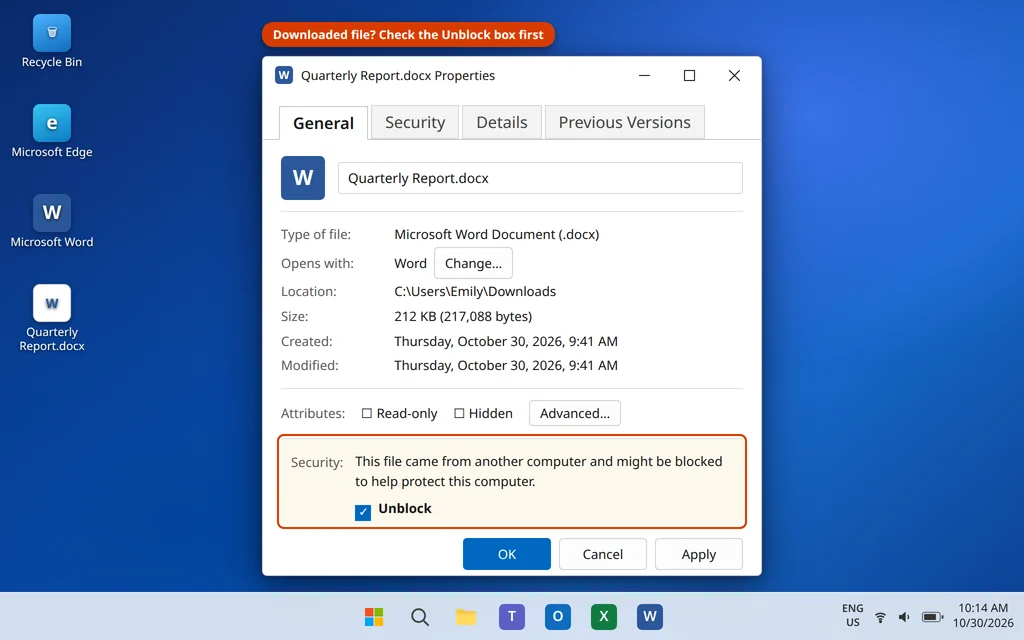Image resolution: width=1024 pixels, height=640 pixels.
Task: Open File Explorer from the taskbar
Action: pyautogui.click(x=466, y=616)
